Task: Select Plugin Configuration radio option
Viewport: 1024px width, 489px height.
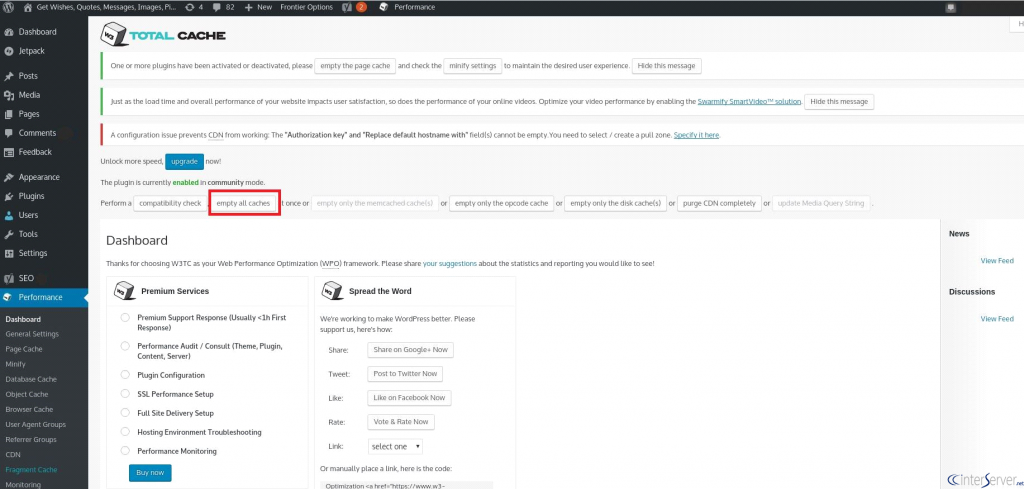Action: tap(125, 375)
